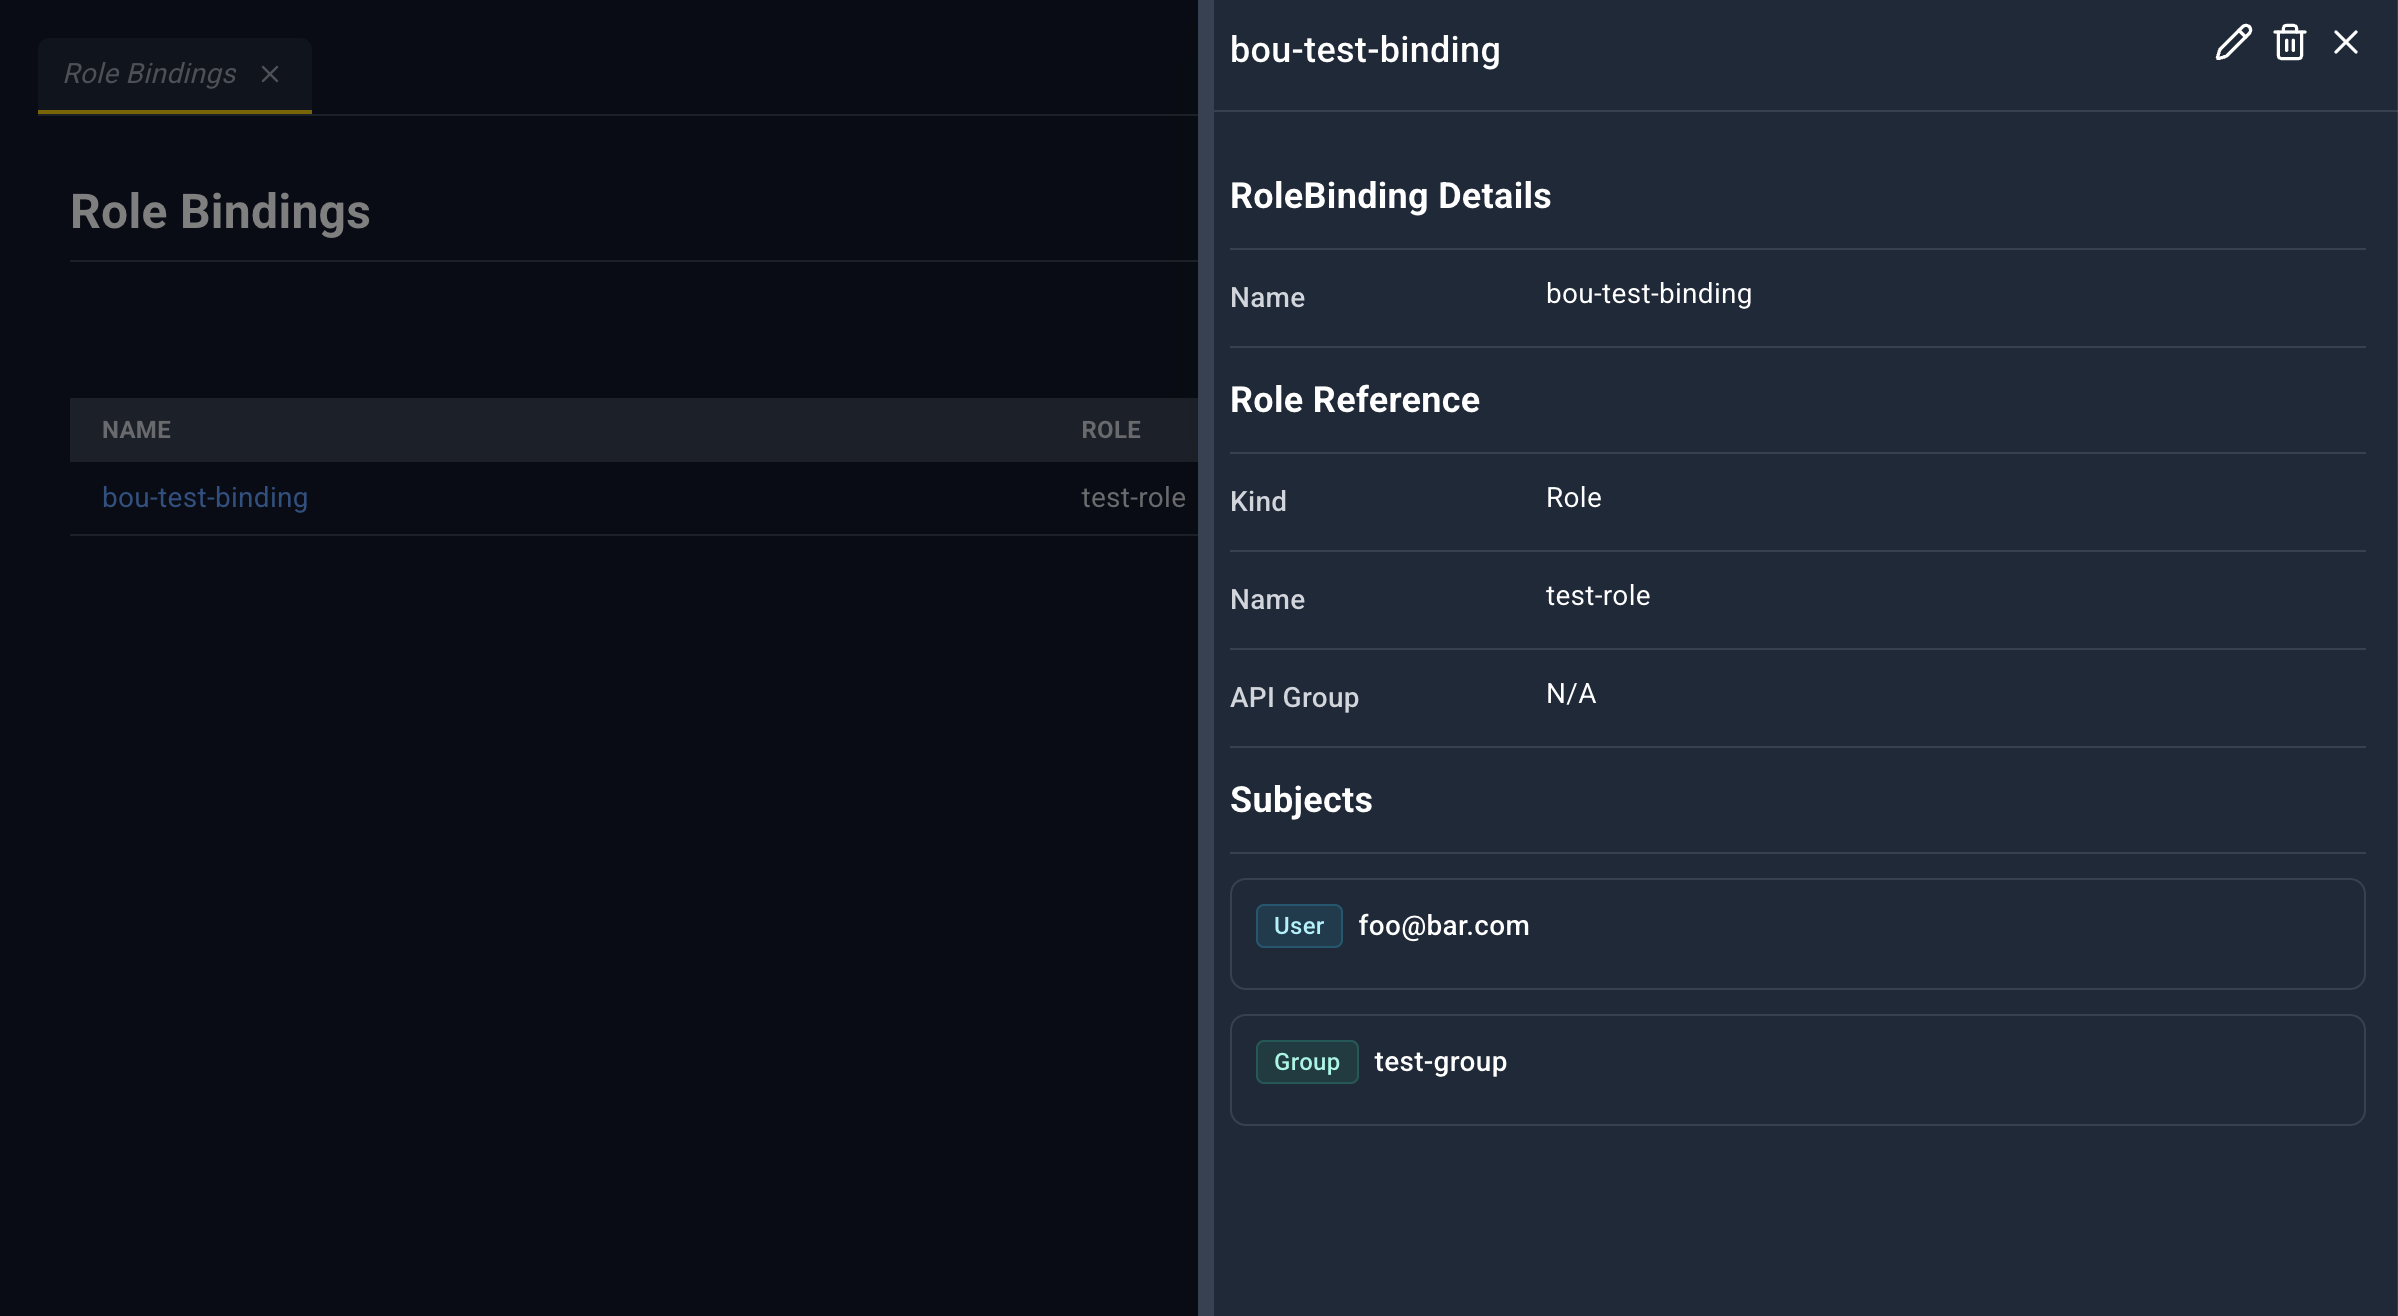This screenshot has width=2398, height=1316.
Task: Click the Kind label
Action: click(x=1258, y=502)
